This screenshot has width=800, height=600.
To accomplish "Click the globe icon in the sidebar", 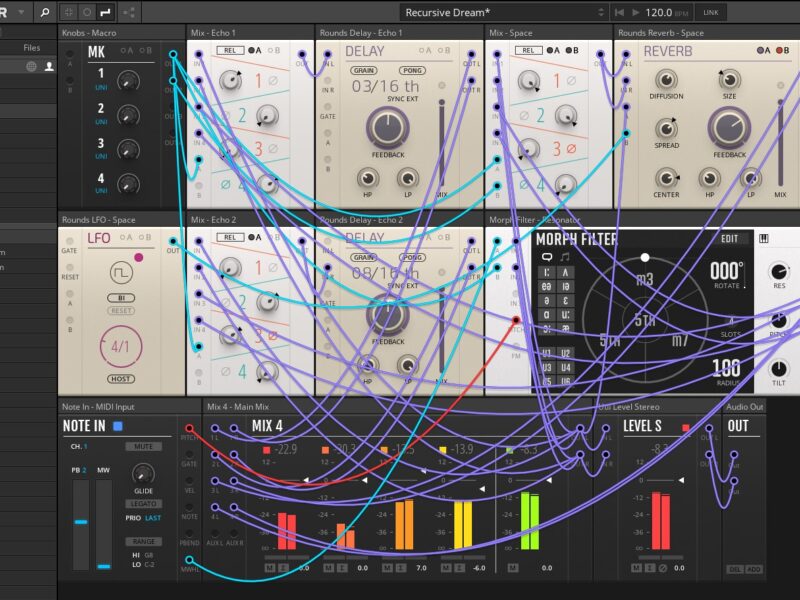I will 31,66.
